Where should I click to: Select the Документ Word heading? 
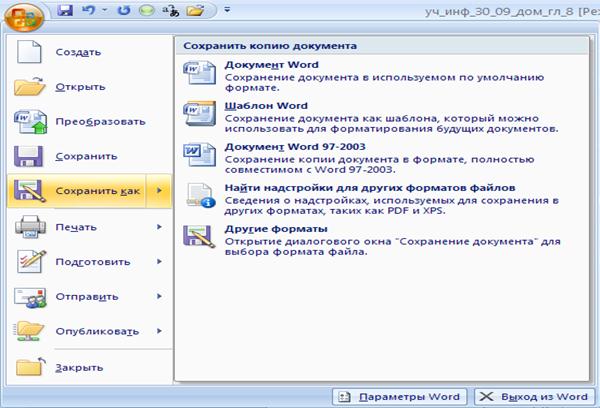click(271, 65)
